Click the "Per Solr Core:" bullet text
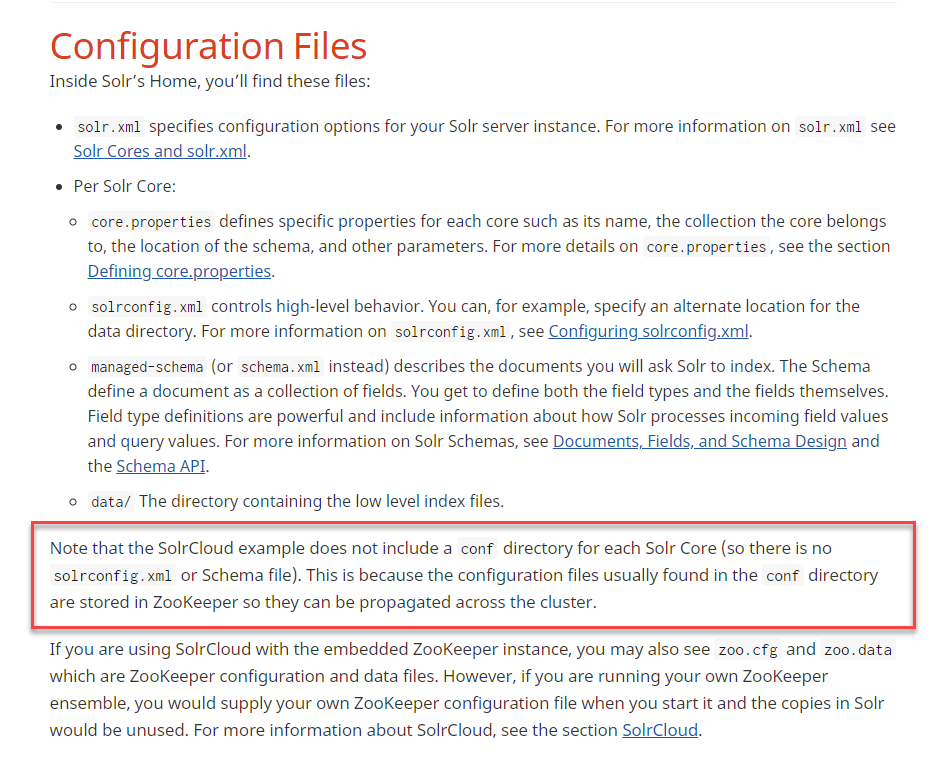 (124, 186)
